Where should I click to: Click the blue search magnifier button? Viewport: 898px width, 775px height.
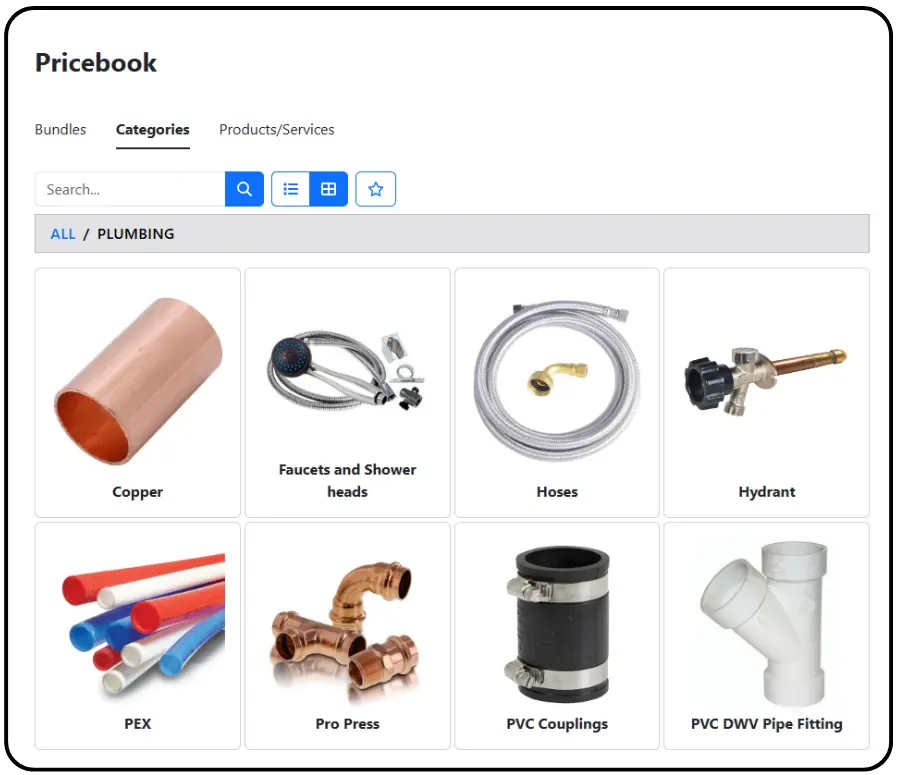point(244,189)
